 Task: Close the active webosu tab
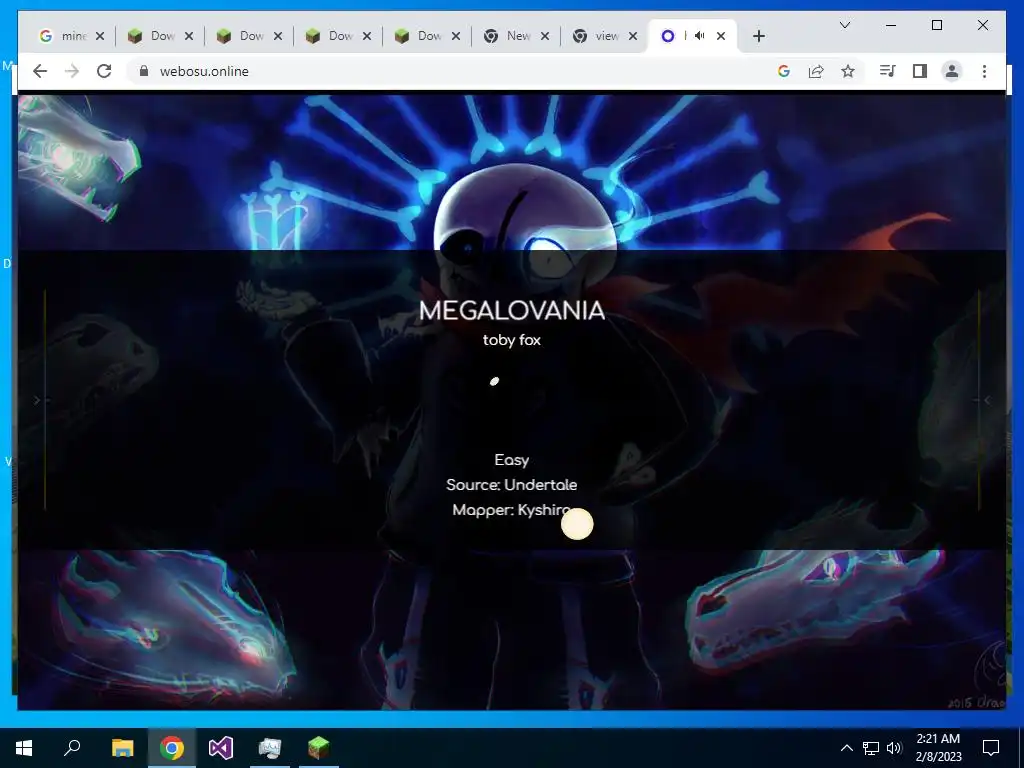pyautogui.click(x=721, y=36)
